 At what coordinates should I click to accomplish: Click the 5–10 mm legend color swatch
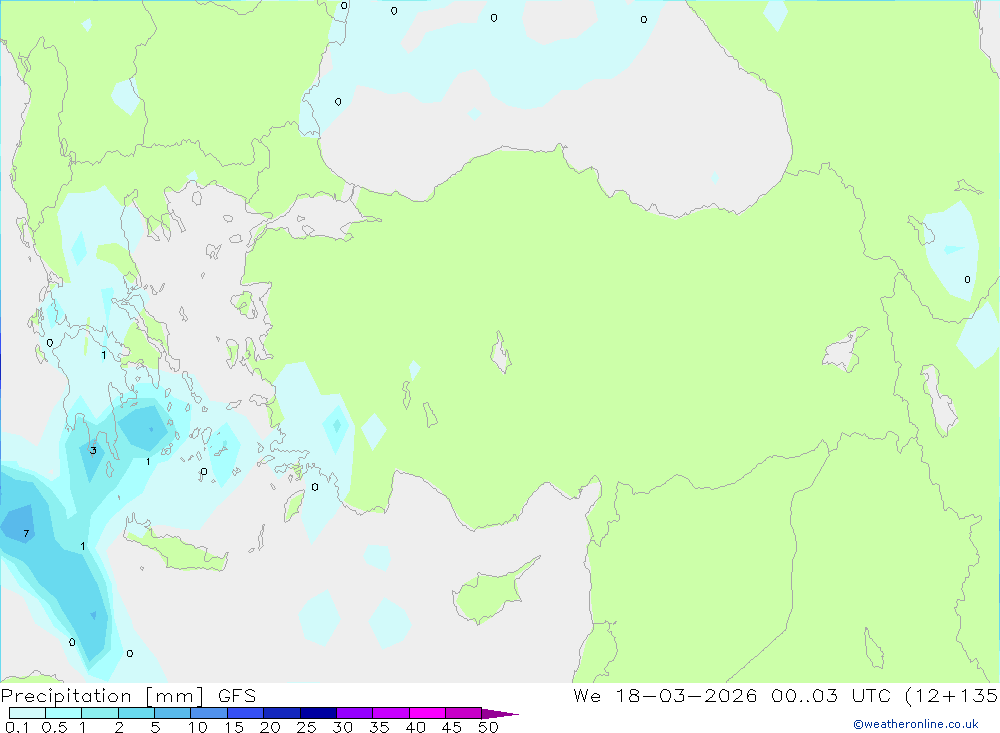coord(173,713)
